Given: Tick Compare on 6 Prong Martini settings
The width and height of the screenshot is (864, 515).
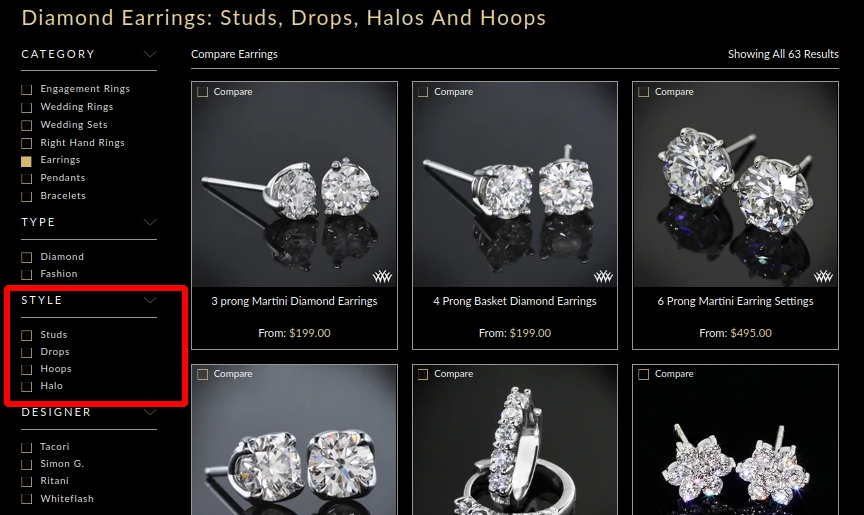Looking at the screenshot, I should click(644, 92).
